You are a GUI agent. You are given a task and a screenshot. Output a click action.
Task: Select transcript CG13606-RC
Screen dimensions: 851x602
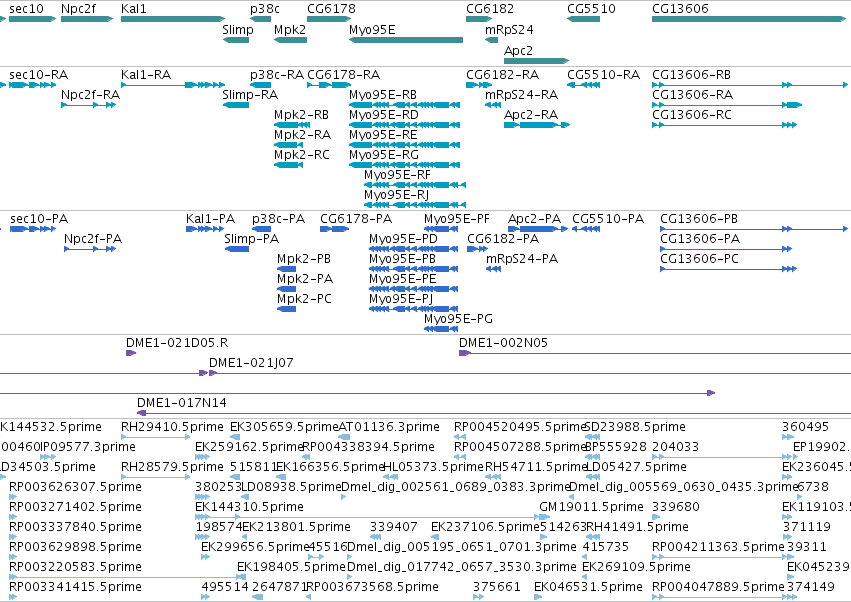[692, 115]
